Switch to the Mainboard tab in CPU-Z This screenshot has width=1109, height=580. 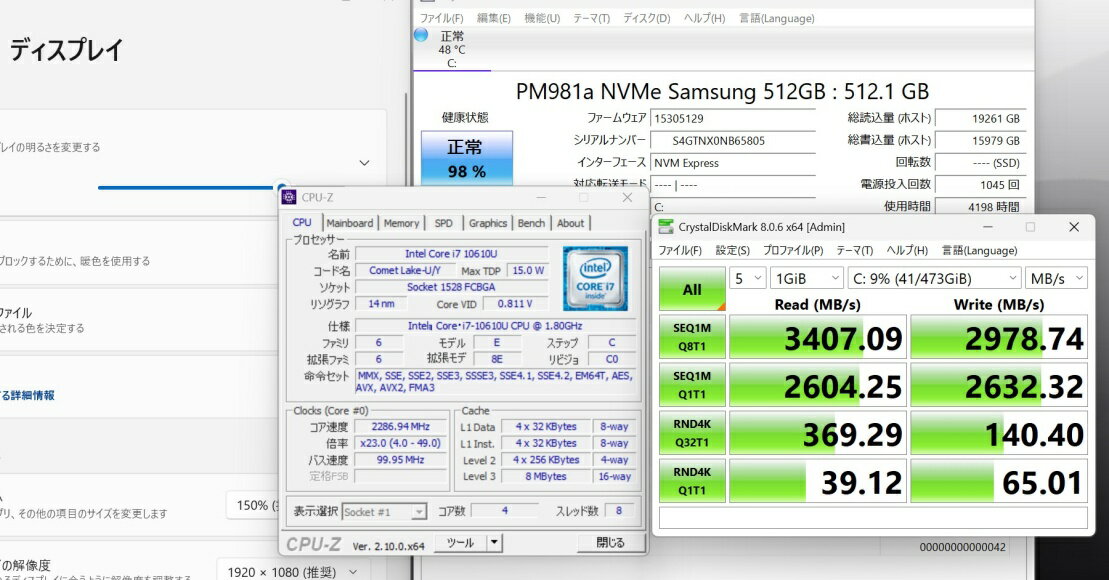[349, 223]
